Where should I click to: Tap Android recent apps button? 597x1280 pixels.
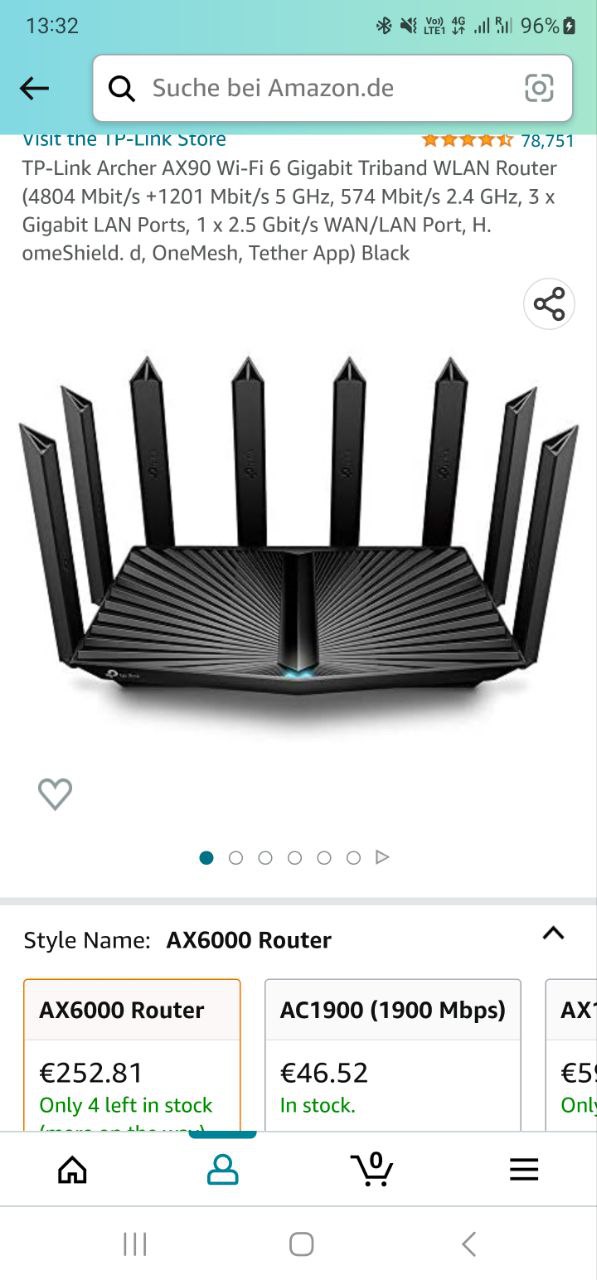tap(134, 1244)
